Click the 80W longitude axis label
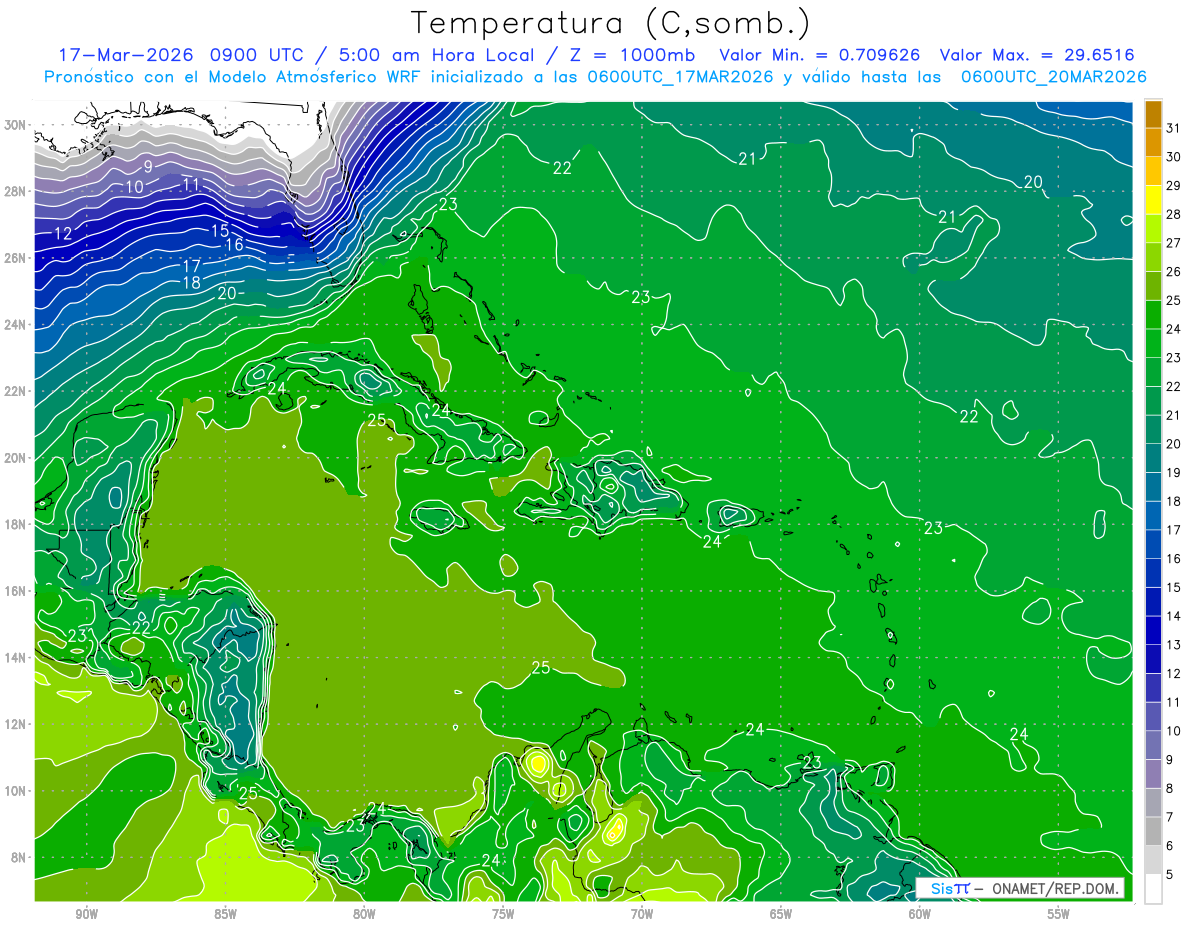Image resolution: width=1200 pixels, height=927 pixels. [364, 914]
